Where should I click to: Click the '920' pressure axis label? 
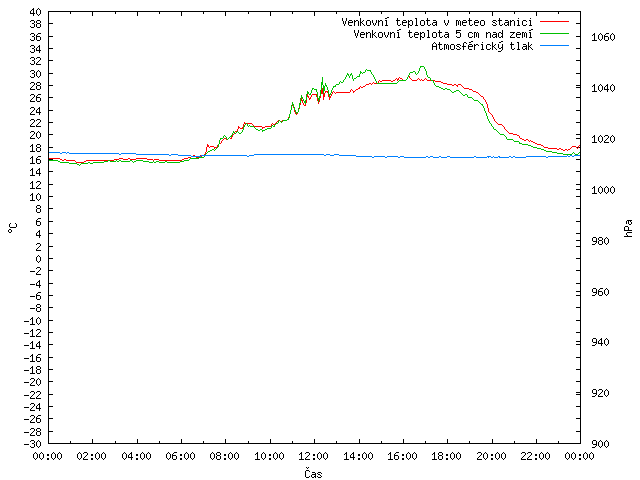(x=600, y=393)
